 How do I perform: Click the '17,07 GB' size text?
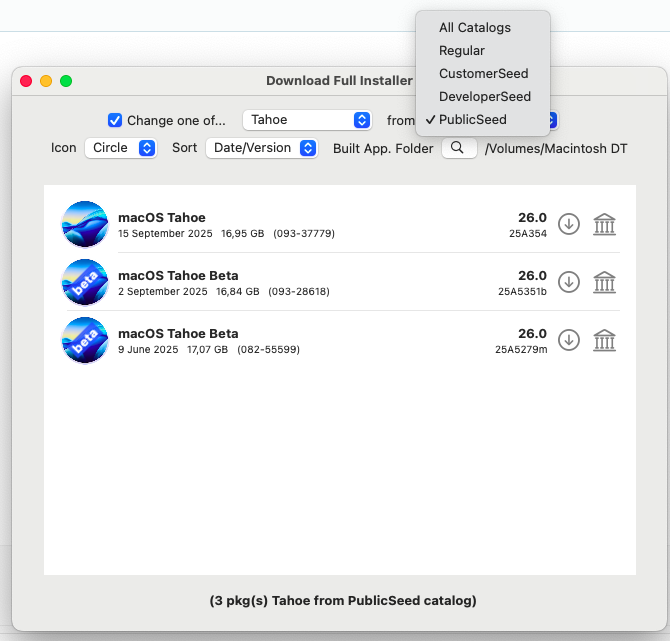point(207,350)
